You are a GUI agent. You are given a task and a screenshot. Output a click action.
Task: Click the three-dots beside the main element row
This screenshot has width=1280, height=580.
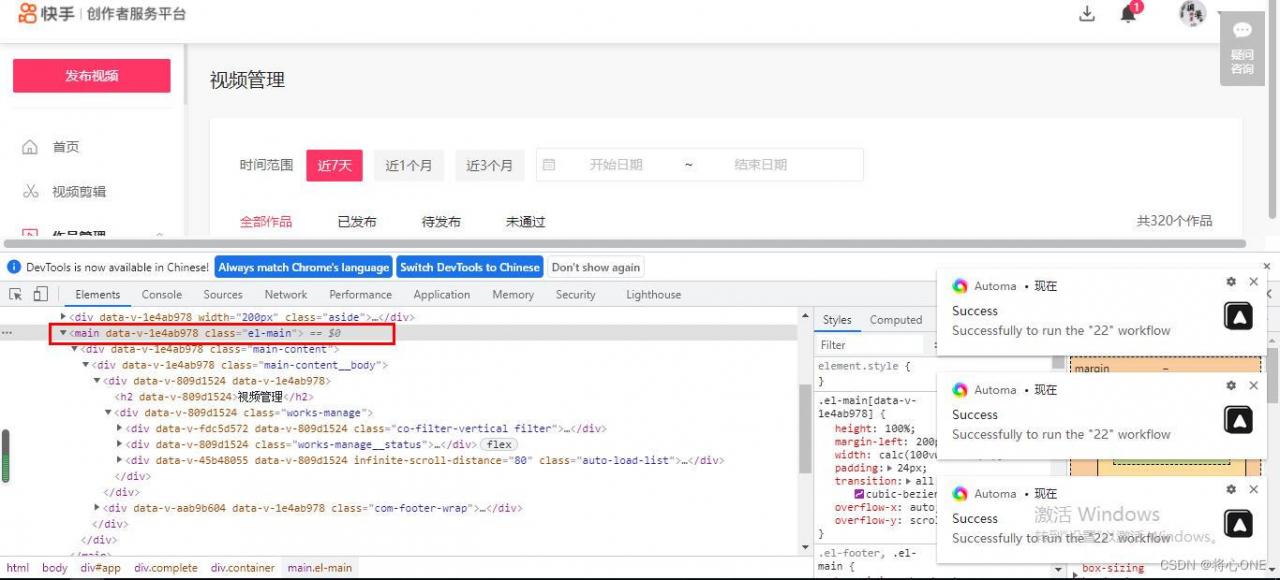[7, 333]
